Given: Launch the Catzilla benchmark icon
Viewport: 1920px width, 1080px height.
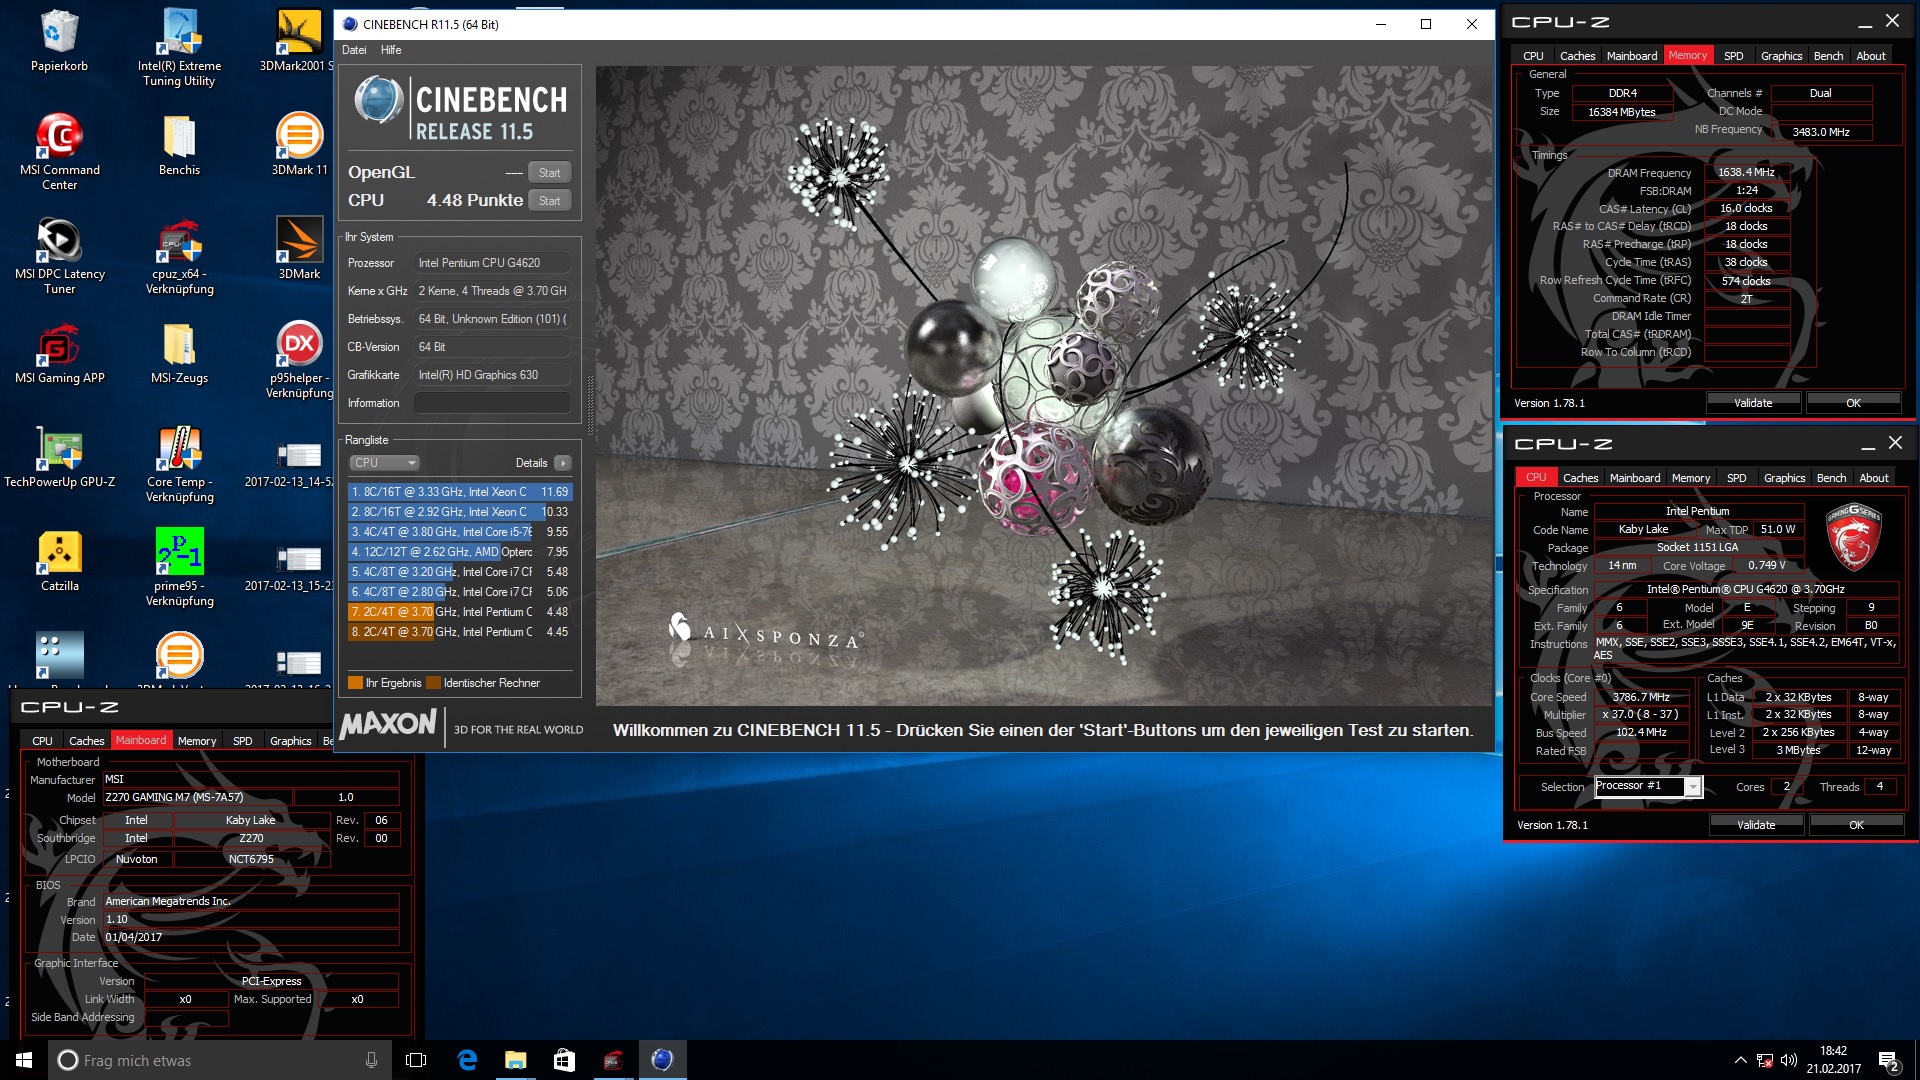Looking at the screenshot, I should tap(59, 560).
